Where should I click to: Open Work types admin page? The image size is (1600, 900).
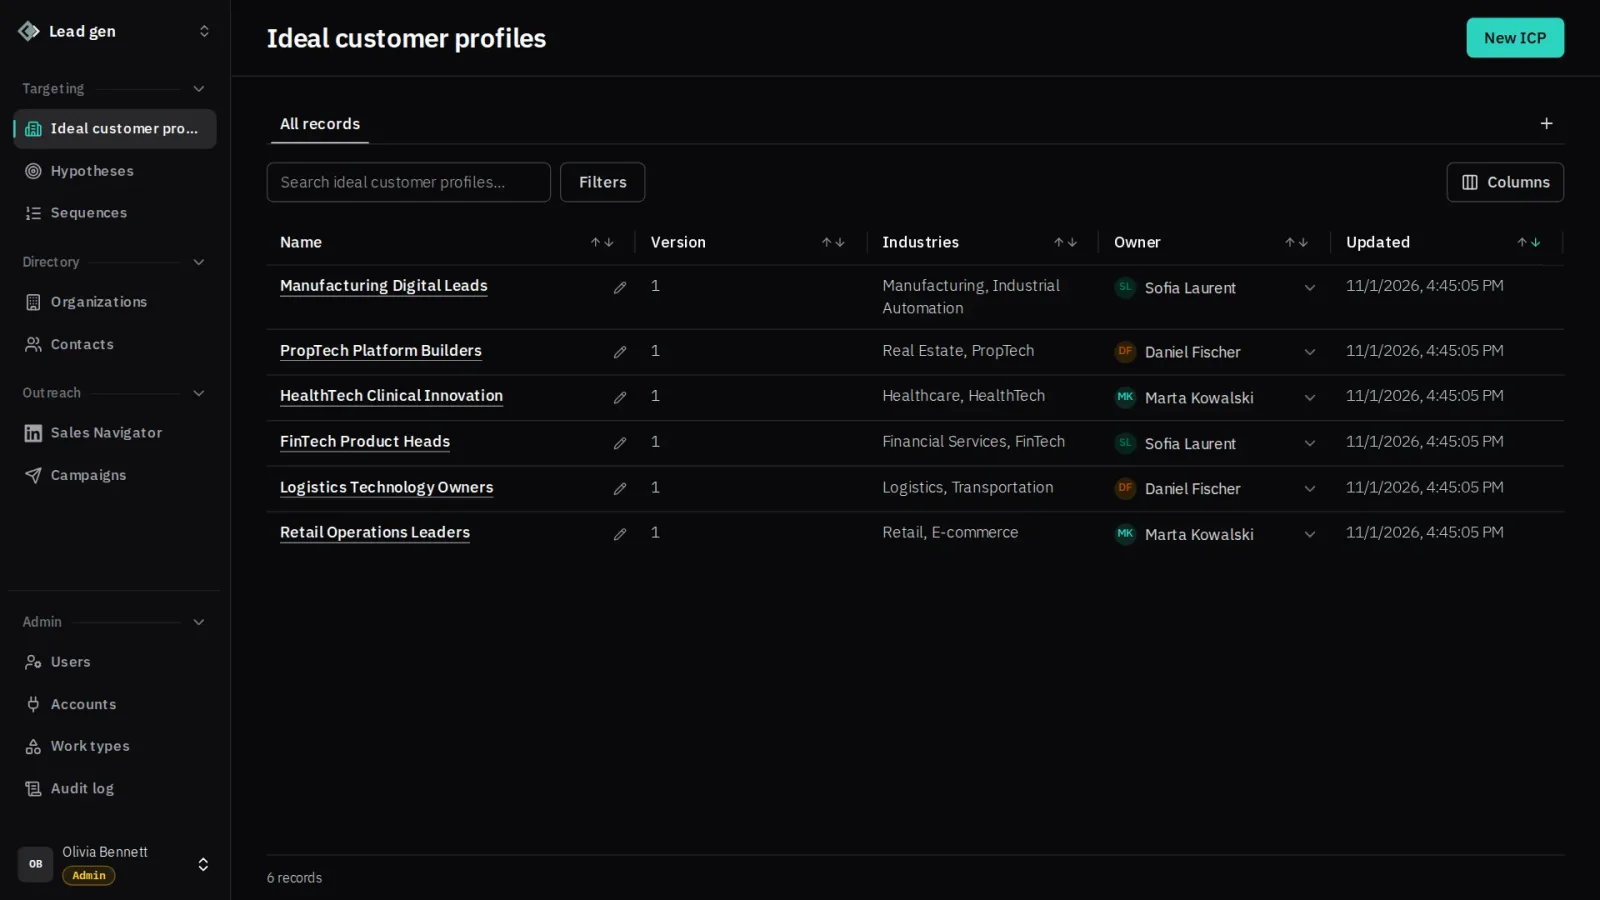(x=114, y=746)
